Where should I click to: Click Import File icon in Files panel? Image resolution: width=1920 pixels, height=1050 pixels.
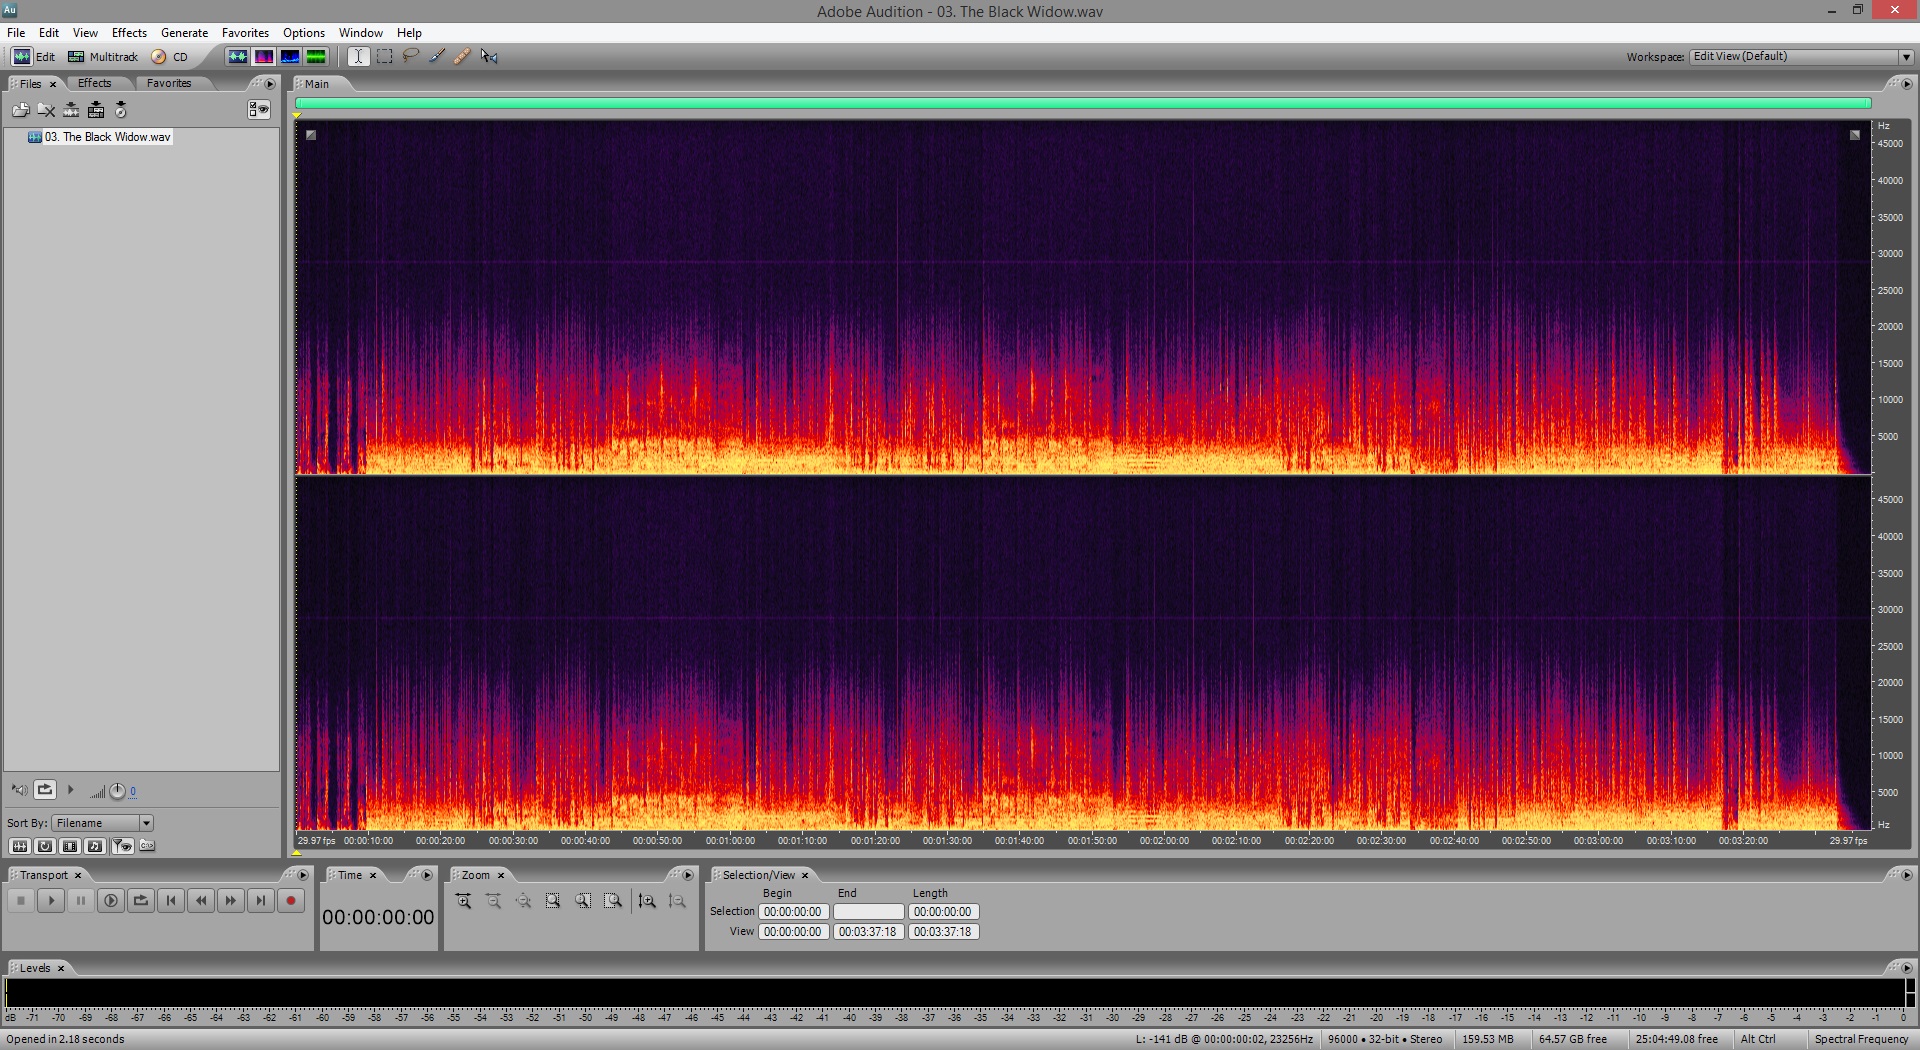(x=20, y=110)
